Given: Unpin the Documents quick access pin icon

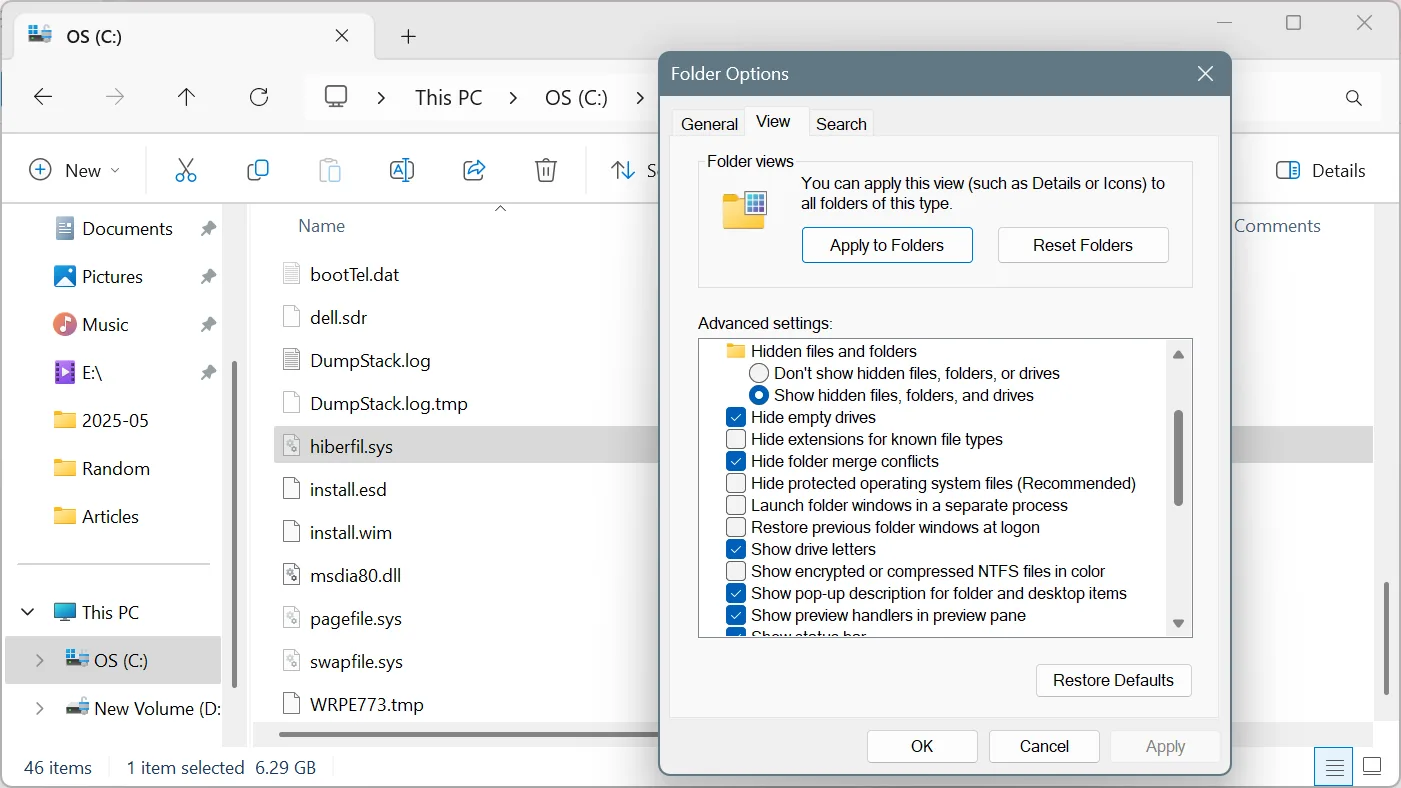Looking at the screenshot, I should point(208,228).
